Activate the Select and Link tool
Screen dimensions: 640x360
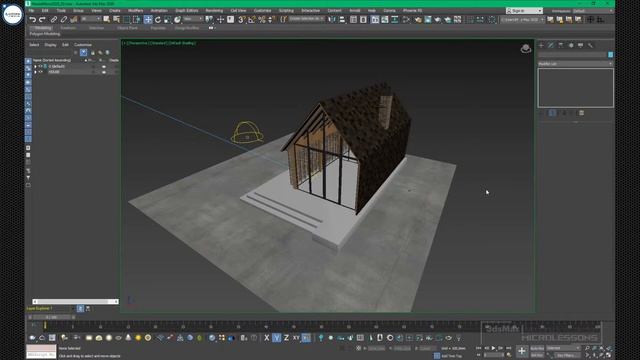click(x=54, y=19)
